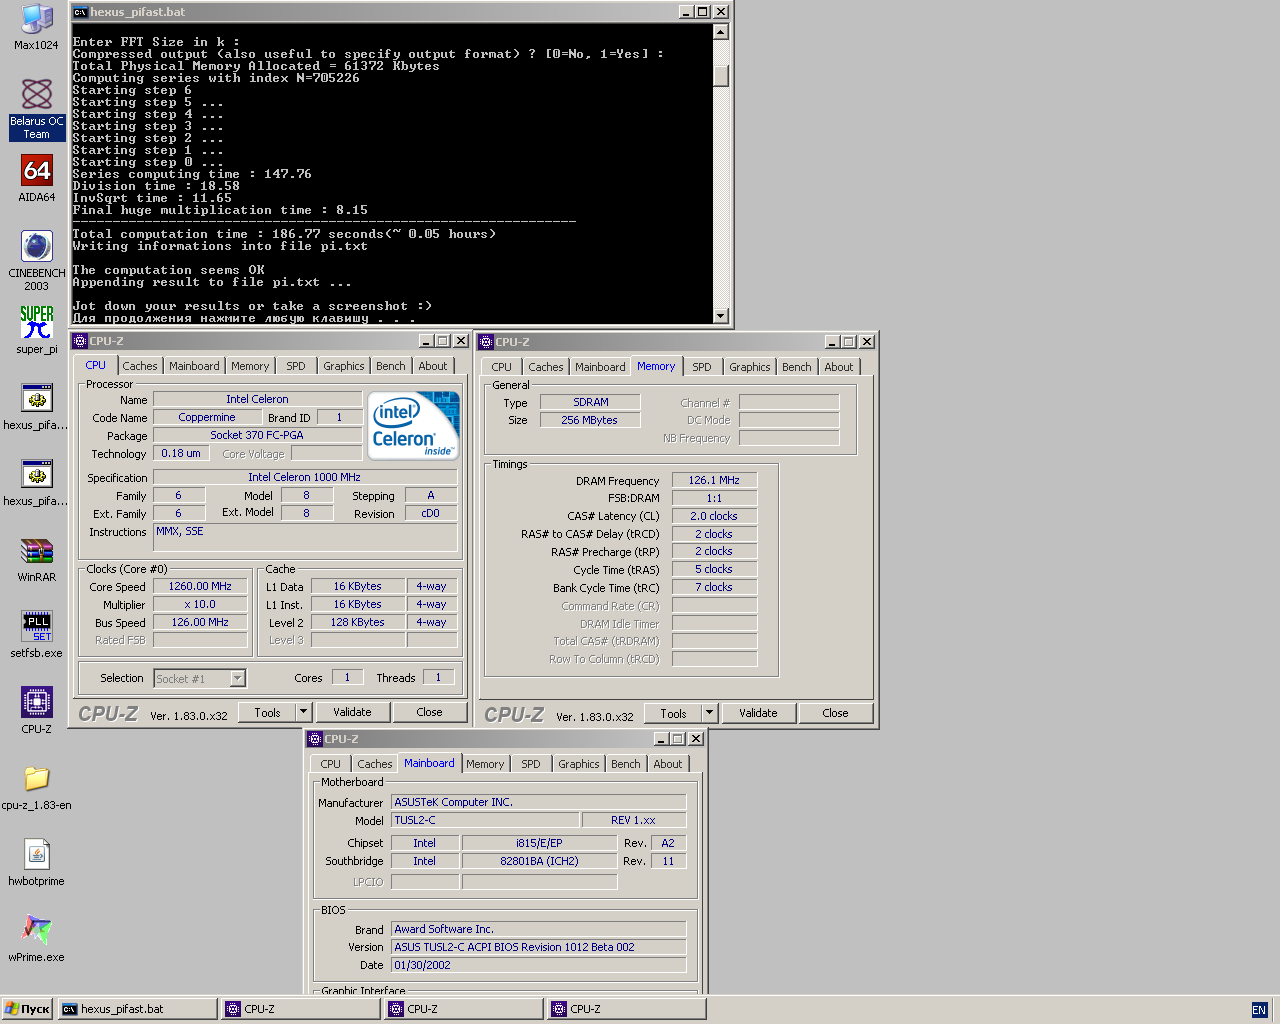Open Bench tab in Memory window
This screenshot has height=1024, width=1280.
click(797, 367)
